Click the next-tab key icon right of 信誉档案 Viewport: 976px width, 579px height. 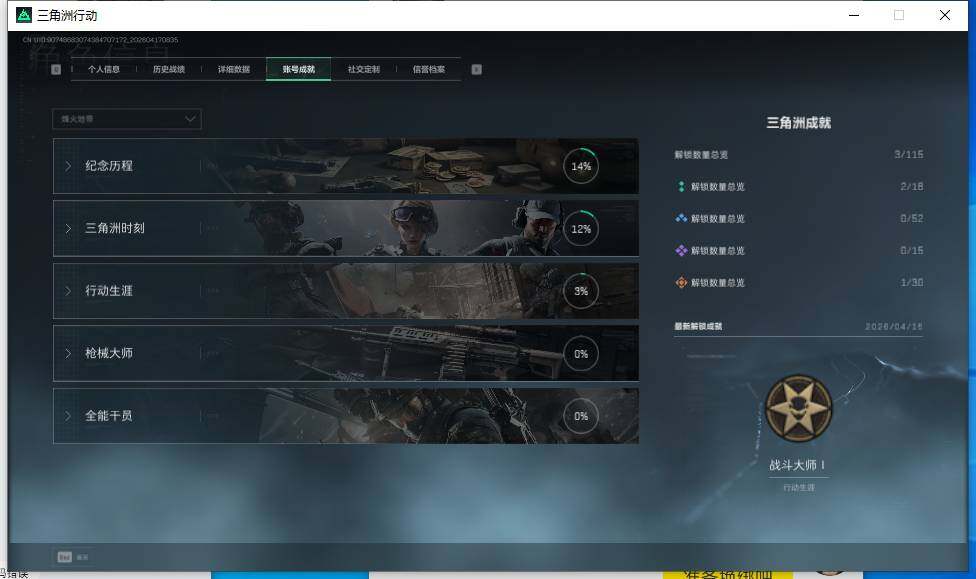[x=476, y=69]
